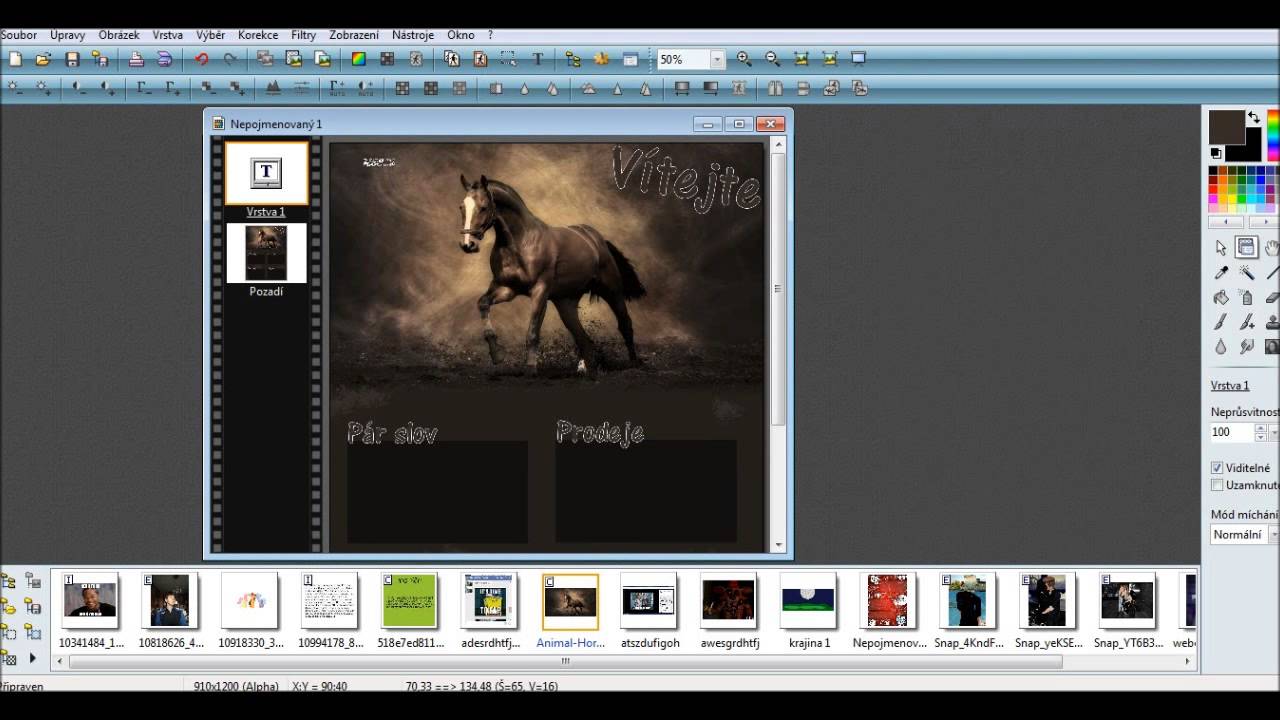Toggle the Viditelné checkbox
The image size is (1280, 720).
[1217, 468]
